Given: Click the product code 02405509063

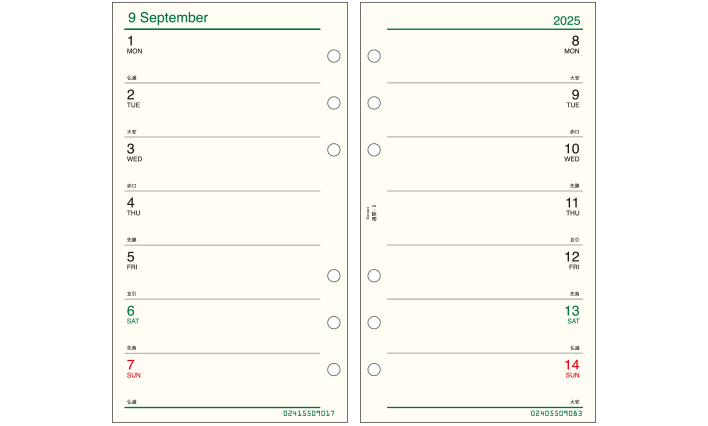Looking at the screenshot, I should point(556,413).
